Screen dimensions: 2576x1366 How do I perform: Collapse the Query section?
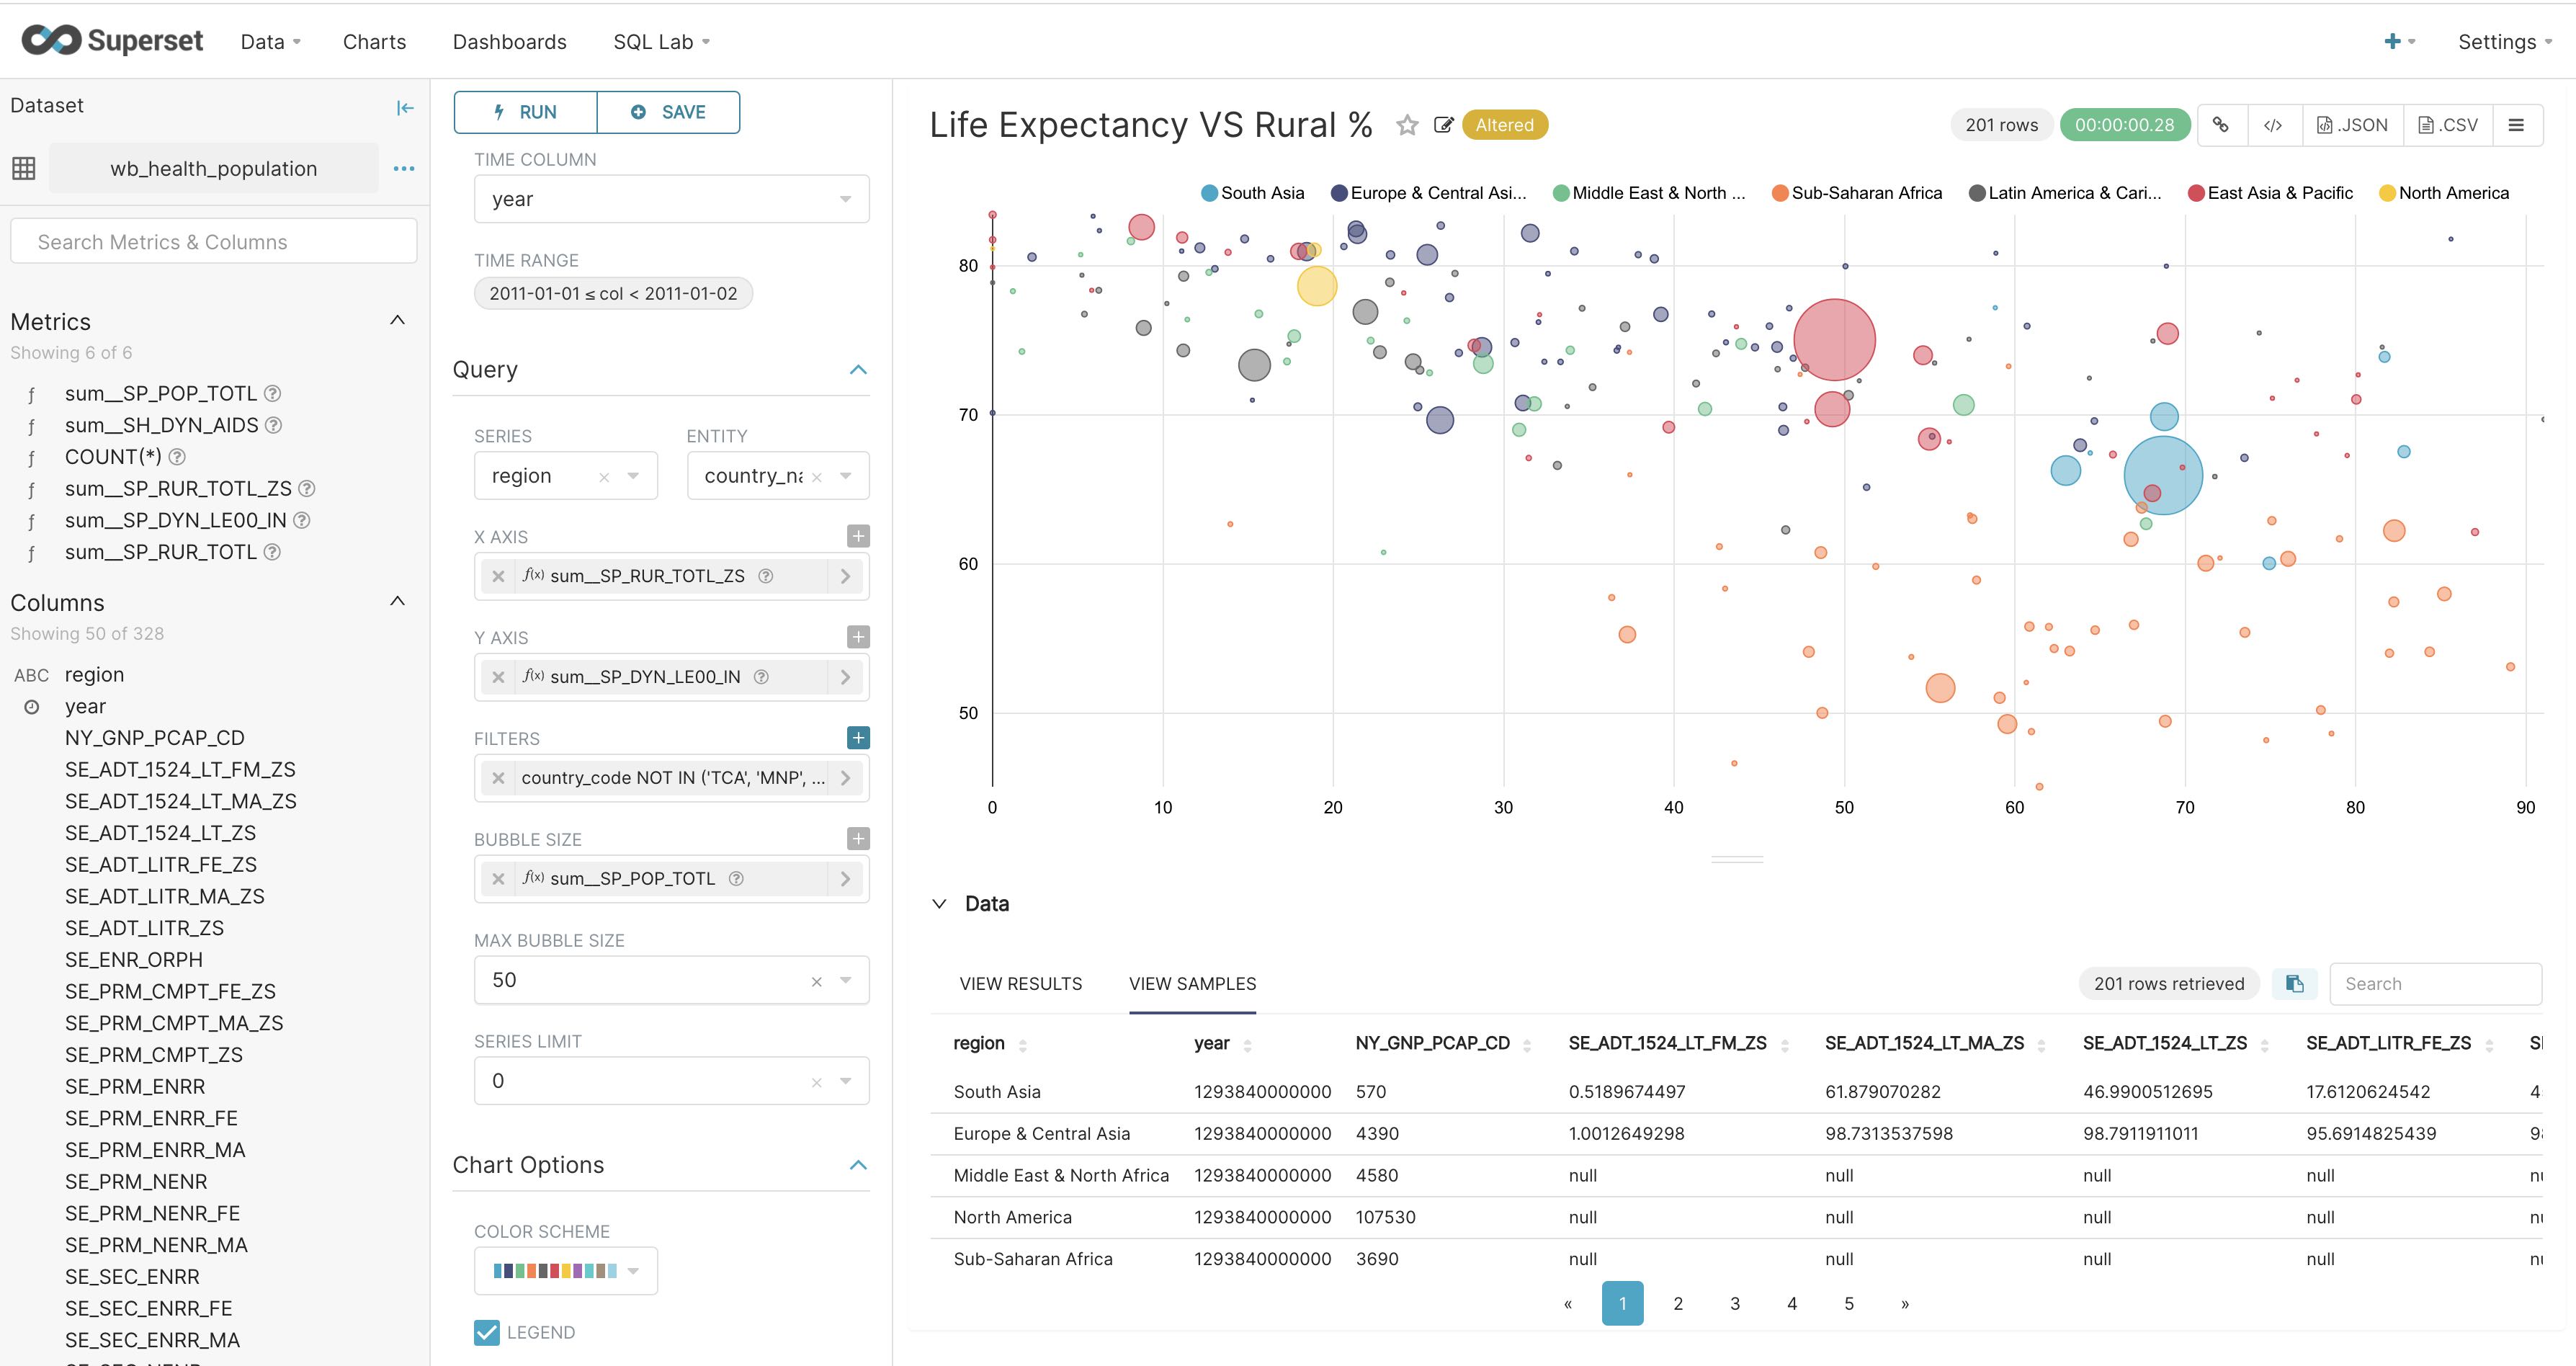click(858, 369)
